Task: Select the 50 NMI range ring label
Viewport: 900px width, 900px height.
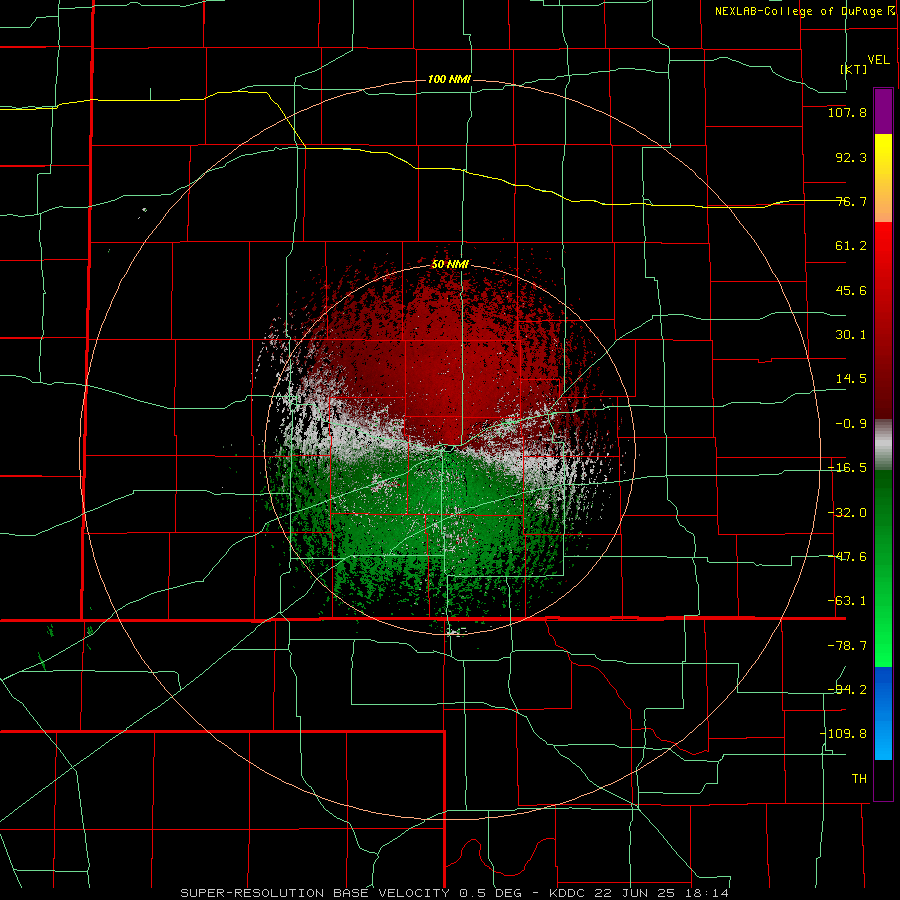Action: click(450, 265)
